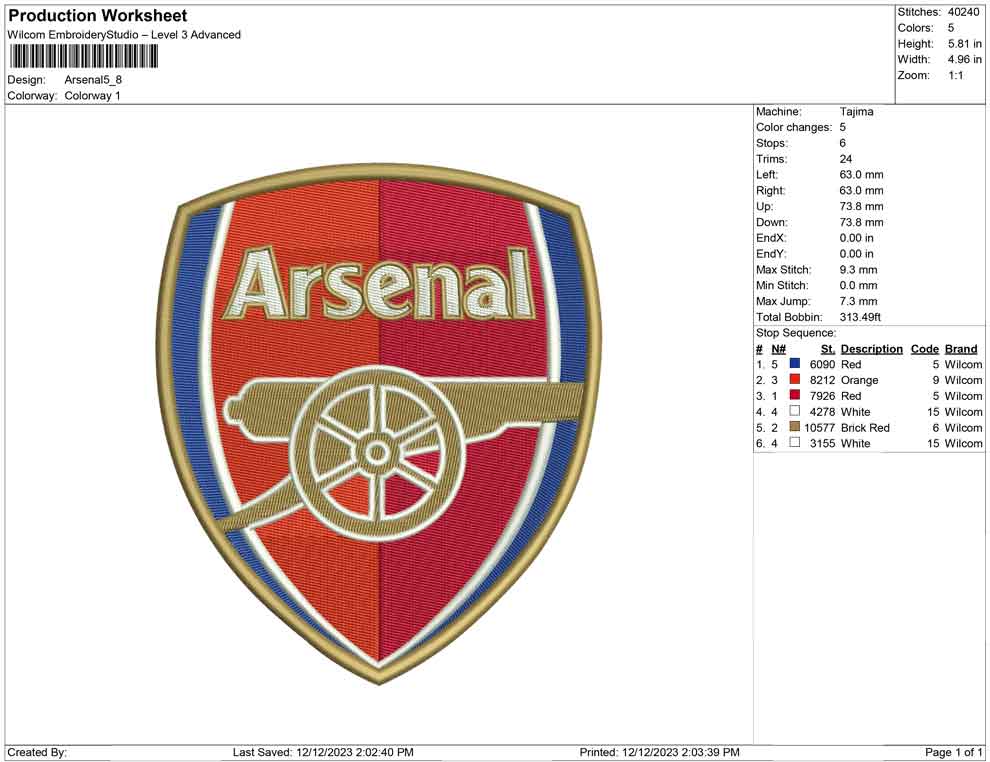Click the 'Code' column header
Viewport: 990px width, 762px height.
pos(925,349)
